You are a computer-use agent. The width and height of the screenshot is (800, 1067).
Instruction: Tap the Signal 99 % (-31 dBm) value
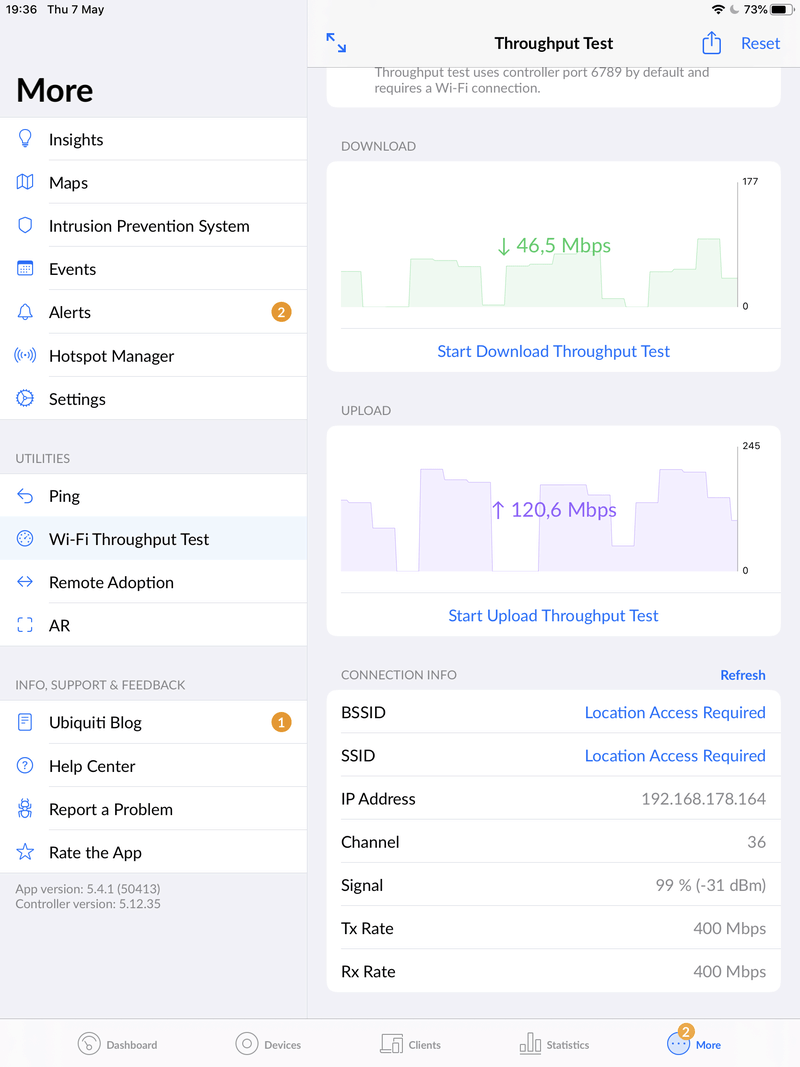click(710, 885)
